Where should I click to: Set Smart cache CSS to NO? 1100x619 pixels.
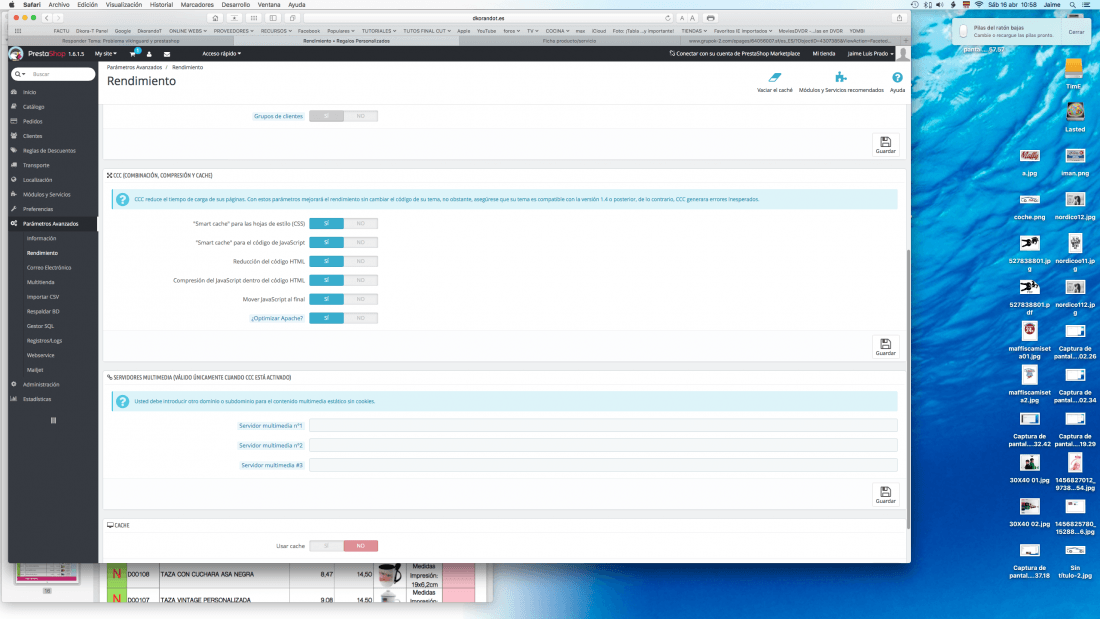pyautogui.click(x=361, y=223)
